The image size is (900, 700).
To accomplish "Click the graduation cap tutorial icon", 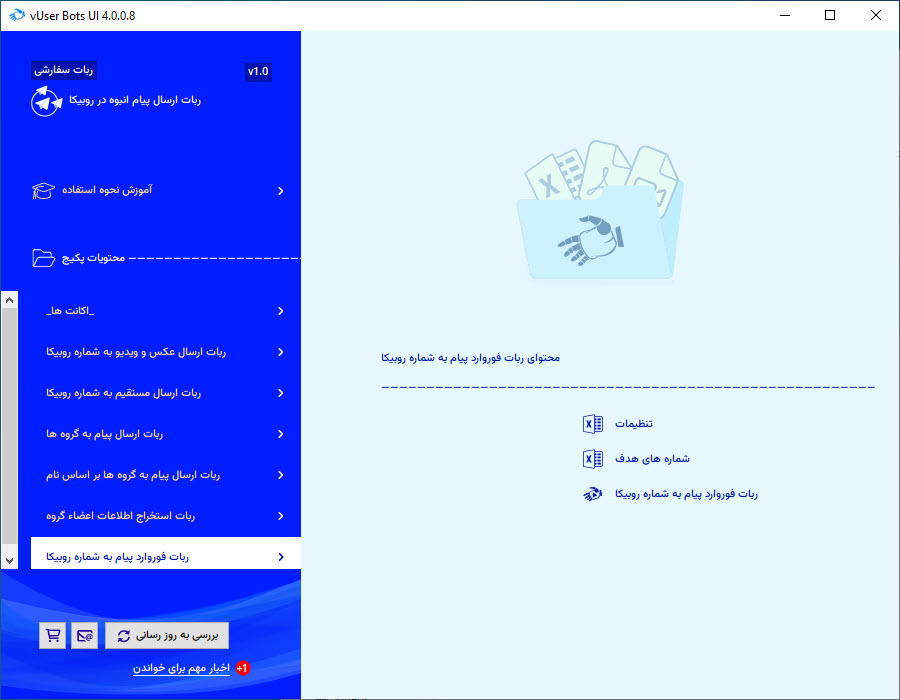I will coord(44,190).
